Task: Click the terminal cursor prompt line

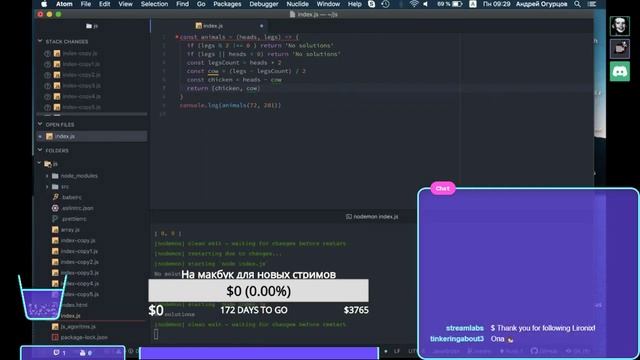Action: [x=156, y=334]
